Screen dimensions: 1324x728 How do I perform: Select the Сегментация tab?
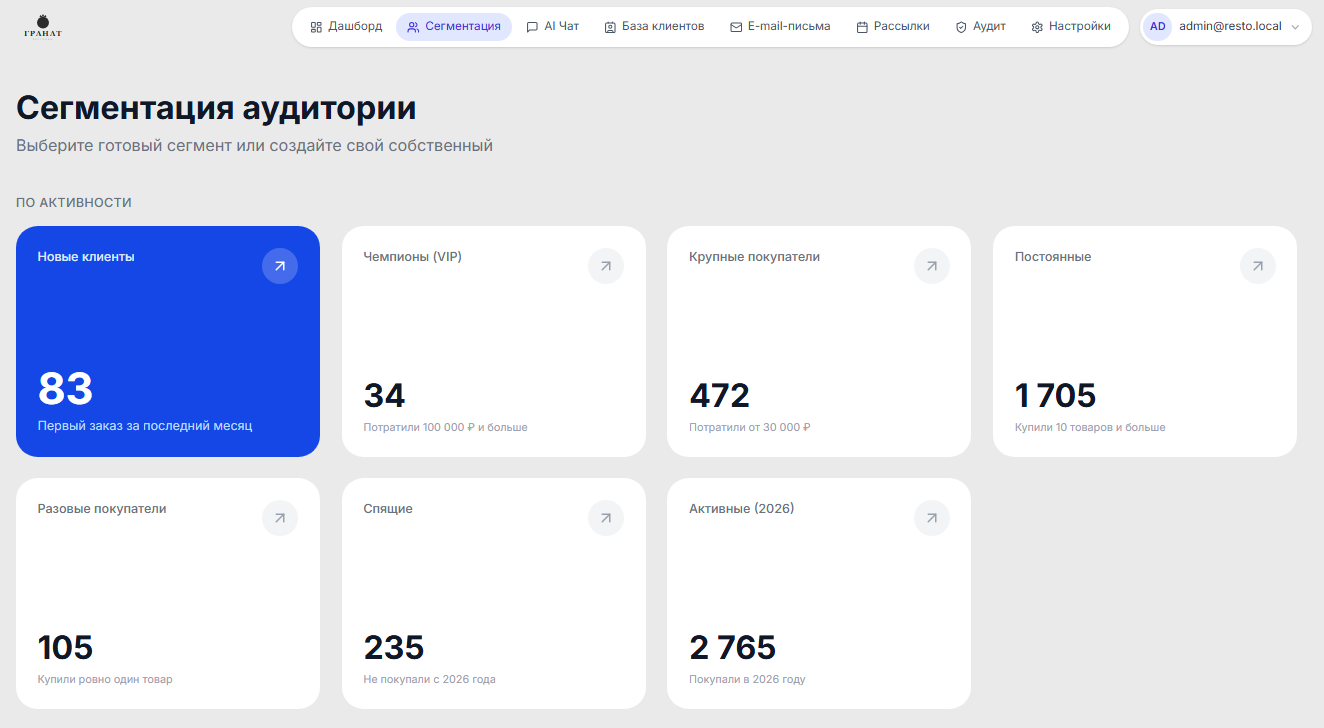click(x=454, y=27)
